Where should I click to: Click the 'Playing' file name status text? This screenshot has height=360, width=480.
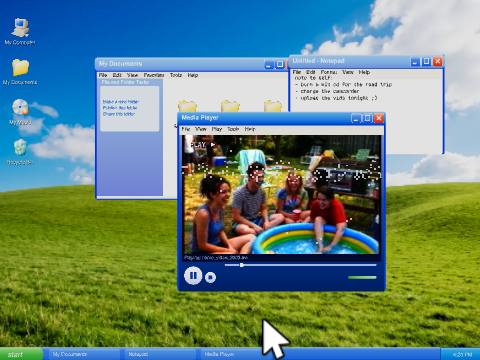pos(216,258)
